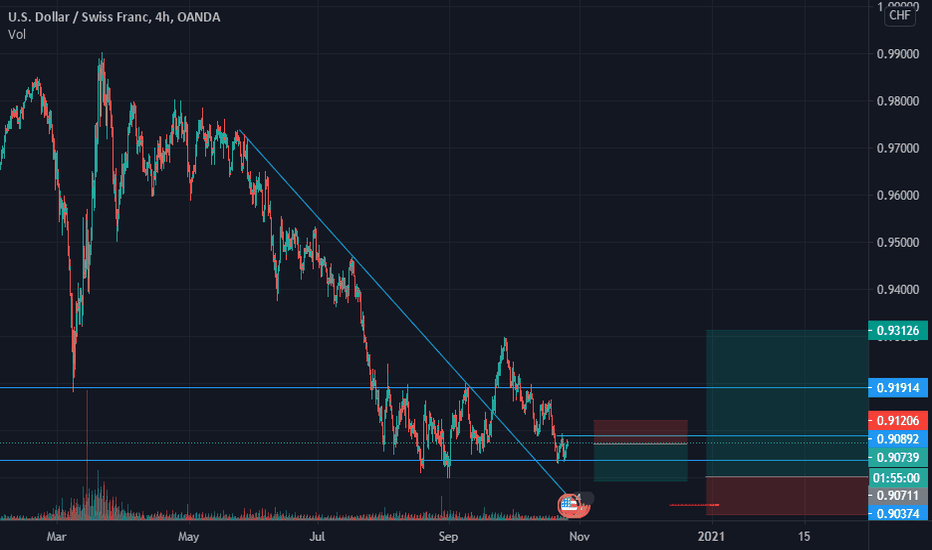Select the green profit zone of the 2021 long position

pyautogui.click(x=786, y=403)
